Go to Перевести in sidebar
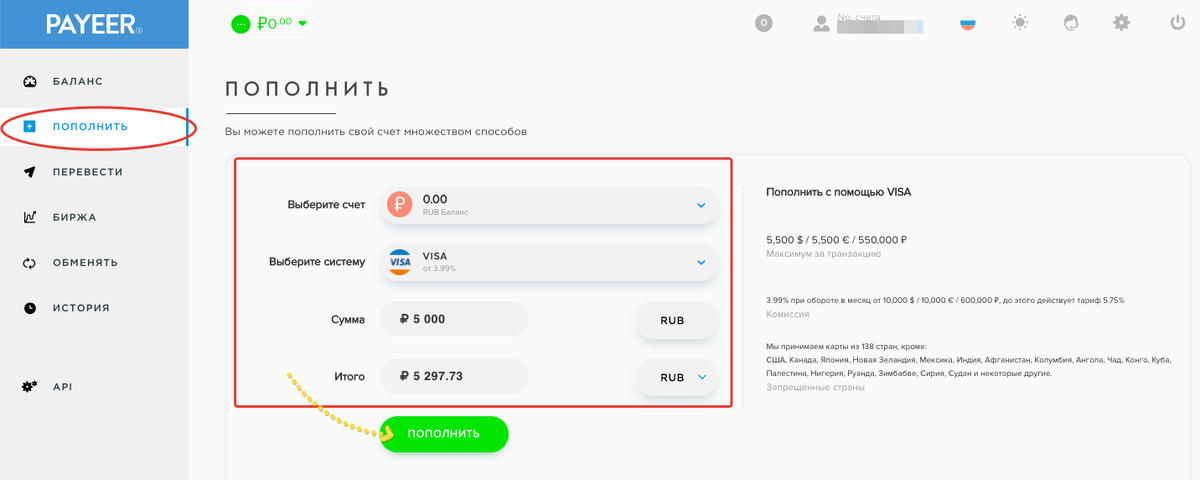The height and width of the screenshot is (480, 1200). tap(87, 172)
